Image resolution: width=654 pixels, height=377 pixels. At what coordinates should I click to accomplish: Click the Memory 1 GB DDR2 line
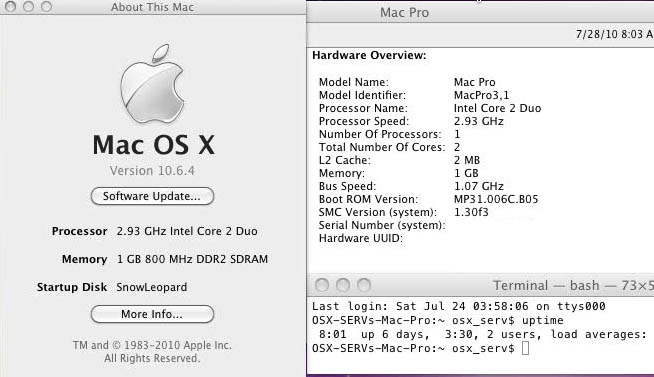click(165, 259)
